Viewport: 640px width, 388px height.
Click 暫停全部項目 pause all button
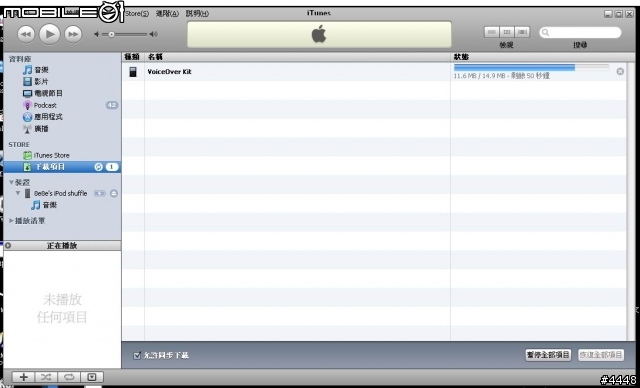(x=548, y=355)
